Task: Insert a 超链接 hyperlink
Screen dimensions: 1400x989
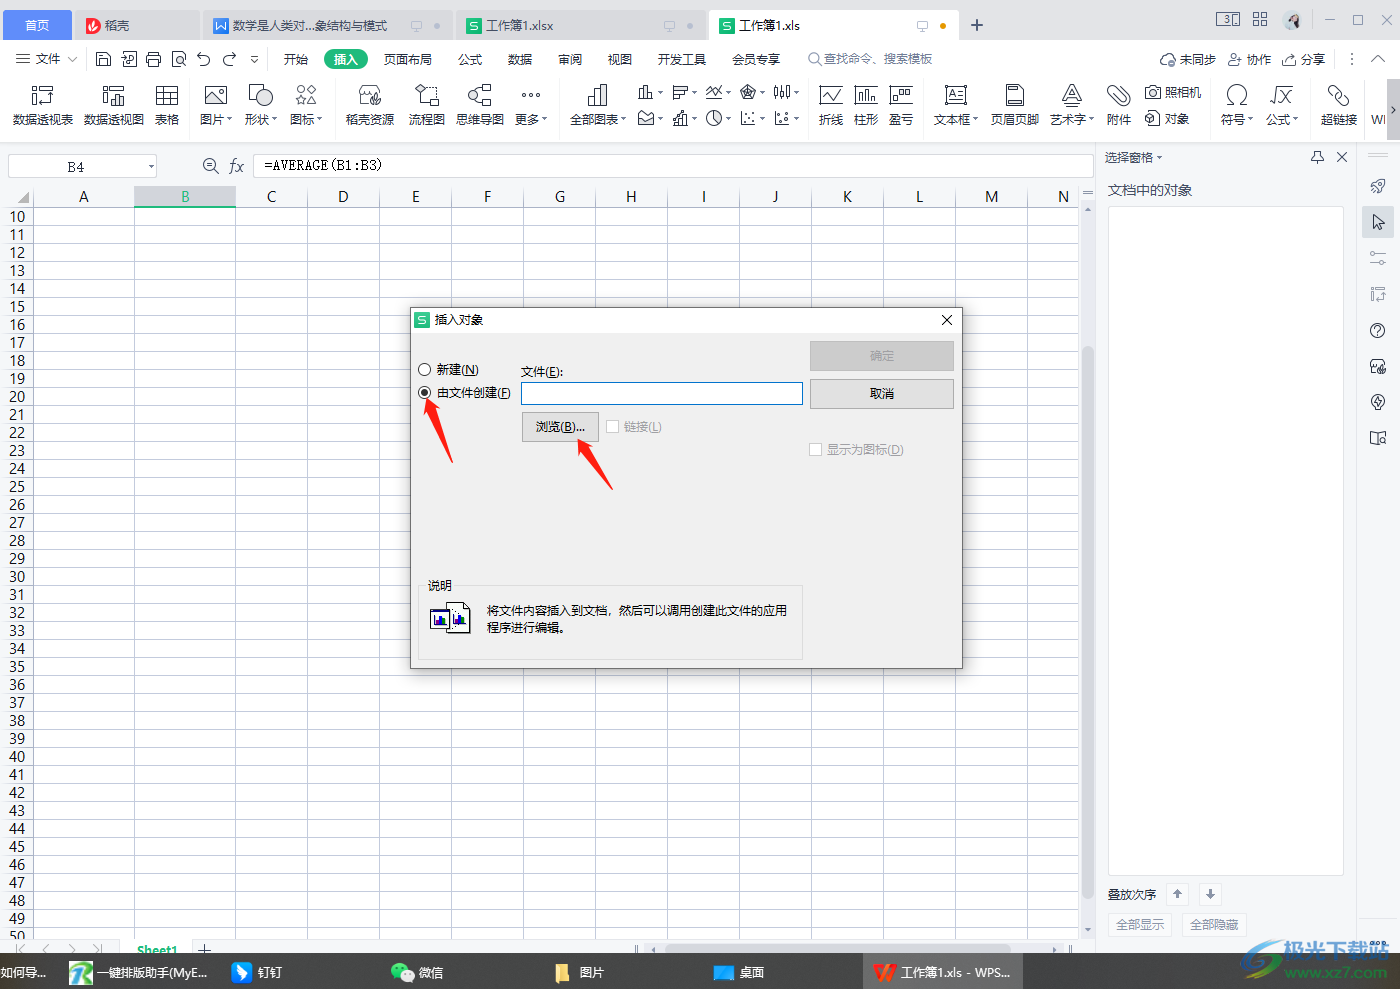Action: tap(1339, 105)
